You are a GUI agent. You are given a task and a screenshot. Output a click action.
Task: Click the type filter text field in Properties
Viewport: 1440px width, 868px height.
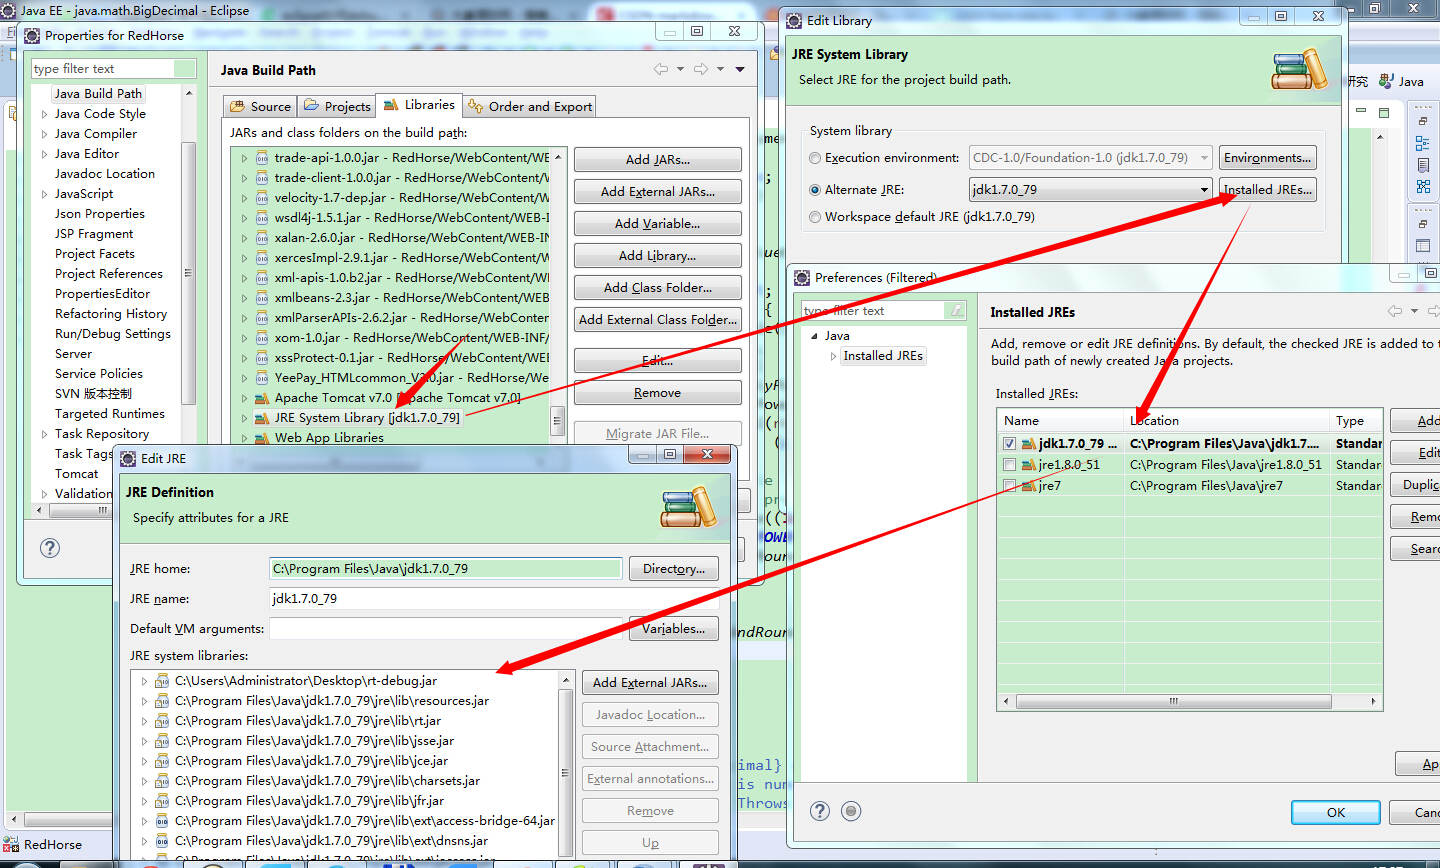(x=114, y=69)
